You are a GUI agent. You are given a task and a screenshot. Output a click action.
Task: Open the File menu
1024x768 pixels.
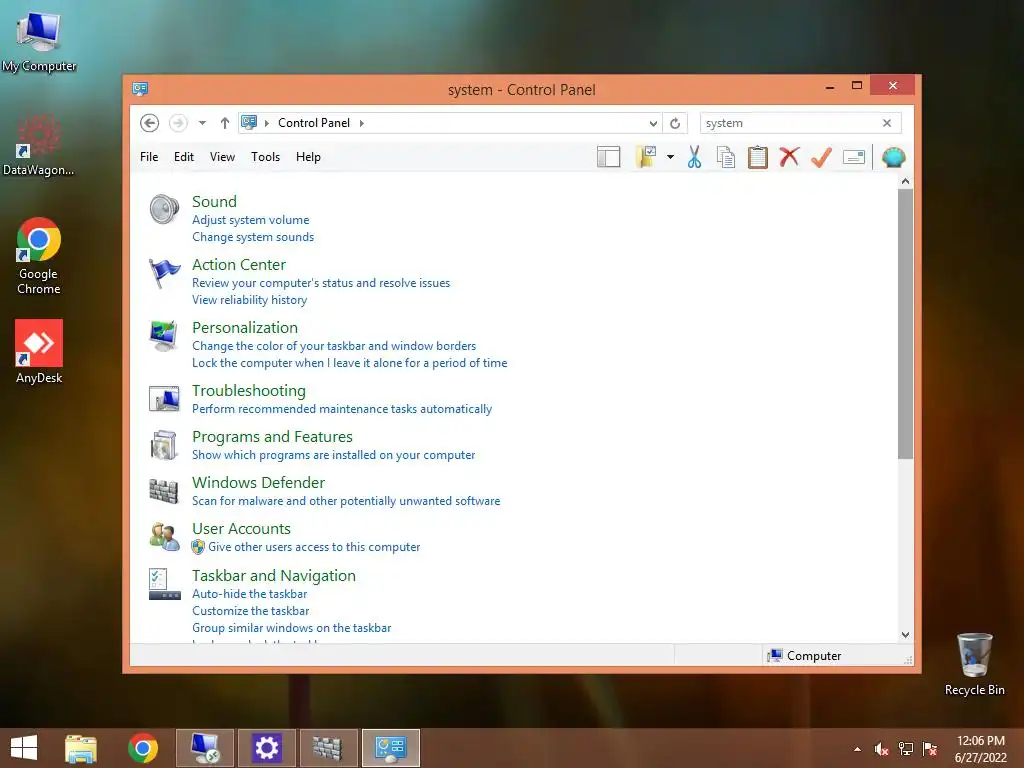pos(149,157)
